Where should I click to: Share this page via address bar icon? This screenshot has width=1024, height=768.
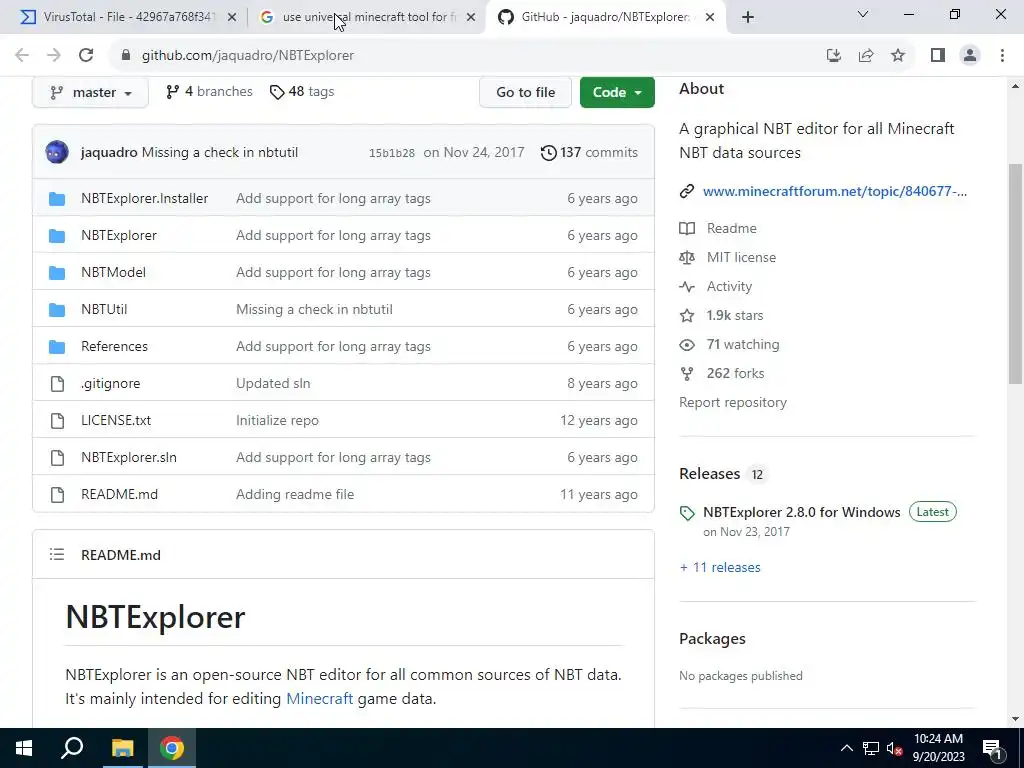(x=866, y=56)
